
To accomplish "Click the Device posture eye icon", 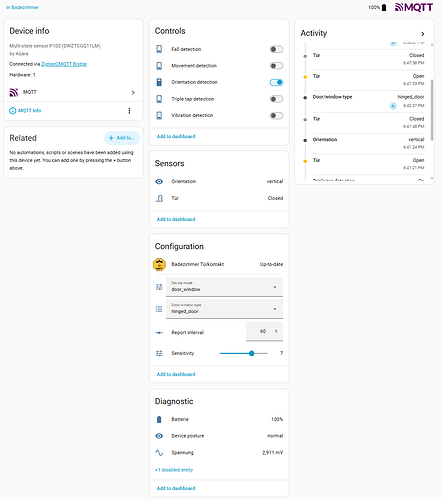I will coord(159,436).
